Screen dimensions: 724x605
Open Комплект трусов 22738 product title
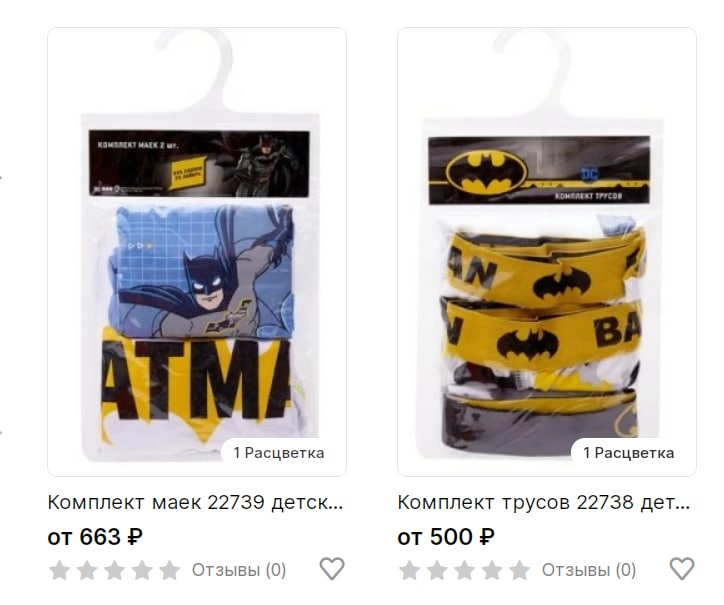click(544, 502)
